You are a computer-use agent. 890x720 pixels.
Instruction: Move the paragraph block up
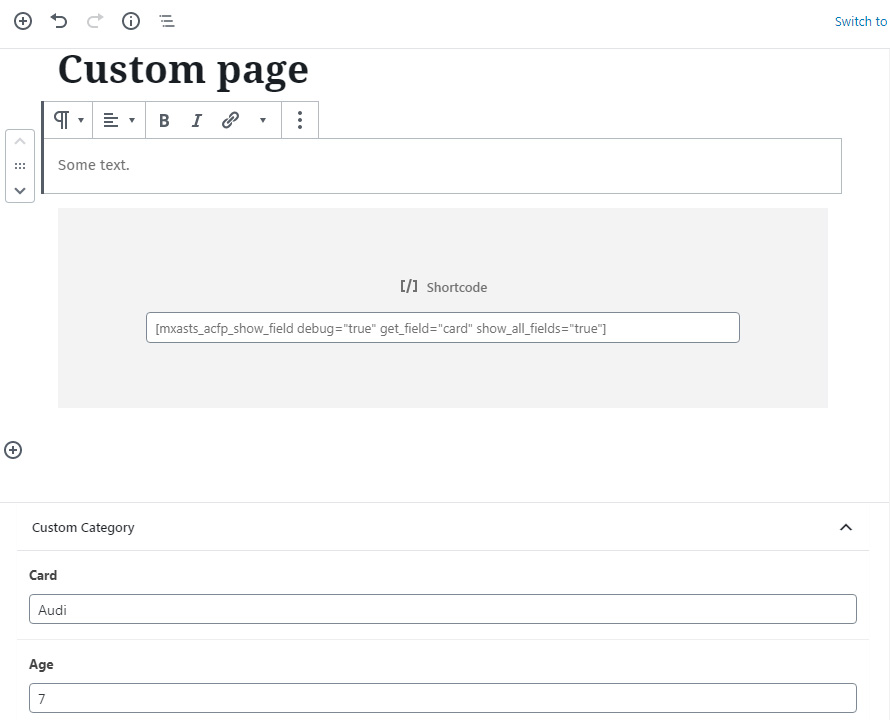tap(20, 141)
